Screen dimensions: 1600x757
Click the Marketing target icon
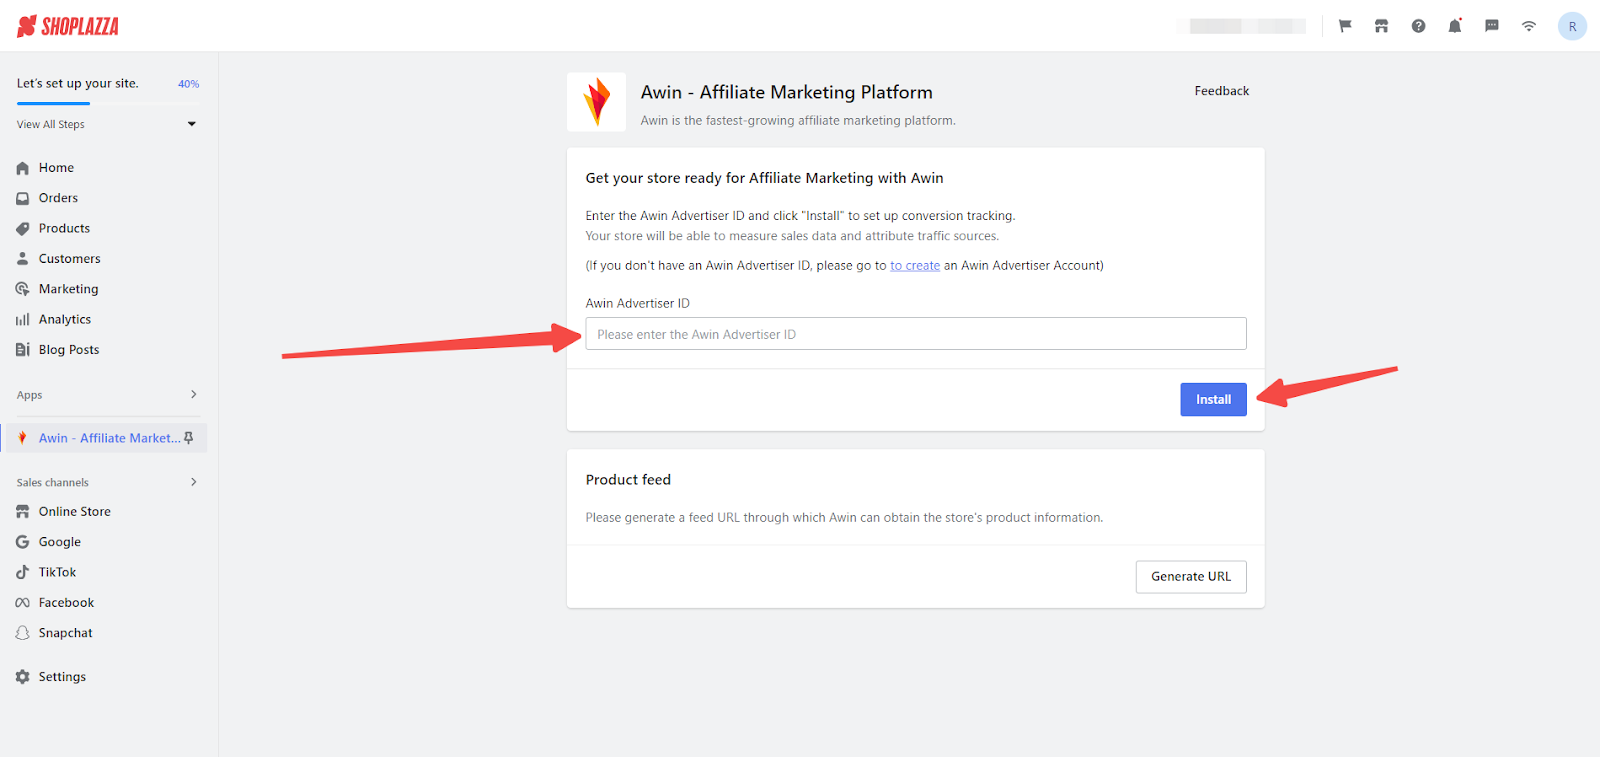(23, 289)
